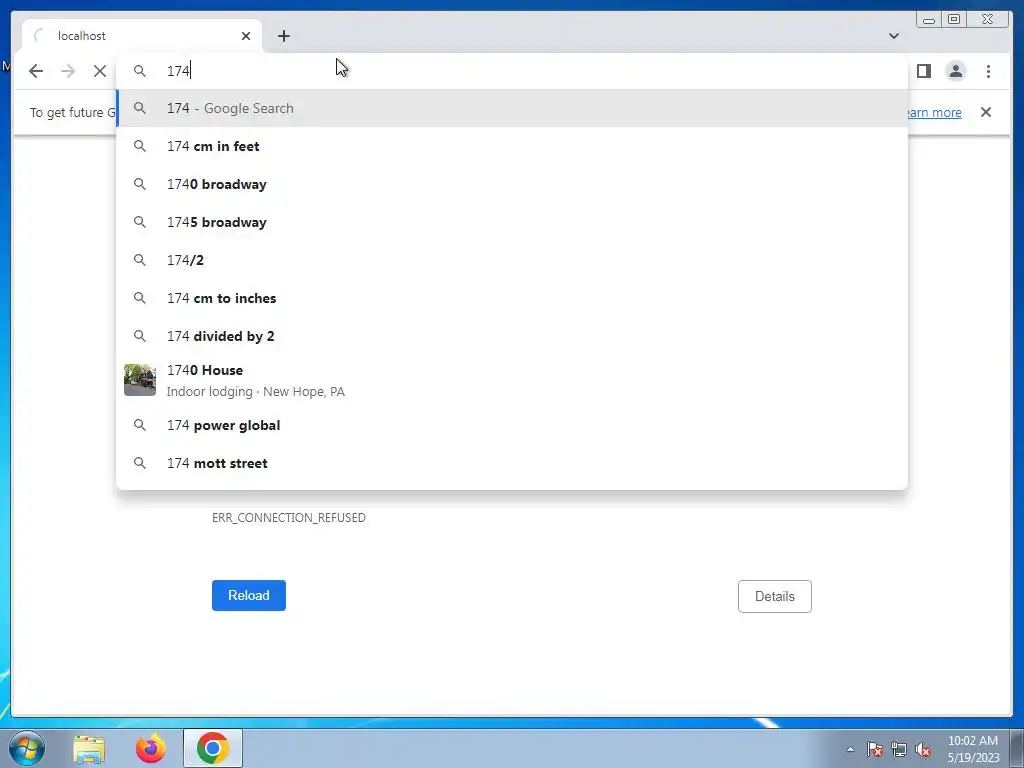Screen dimensions: 1024x768
Task: Open Windows Explorer from the taskbar
Action: click(89, 749)
